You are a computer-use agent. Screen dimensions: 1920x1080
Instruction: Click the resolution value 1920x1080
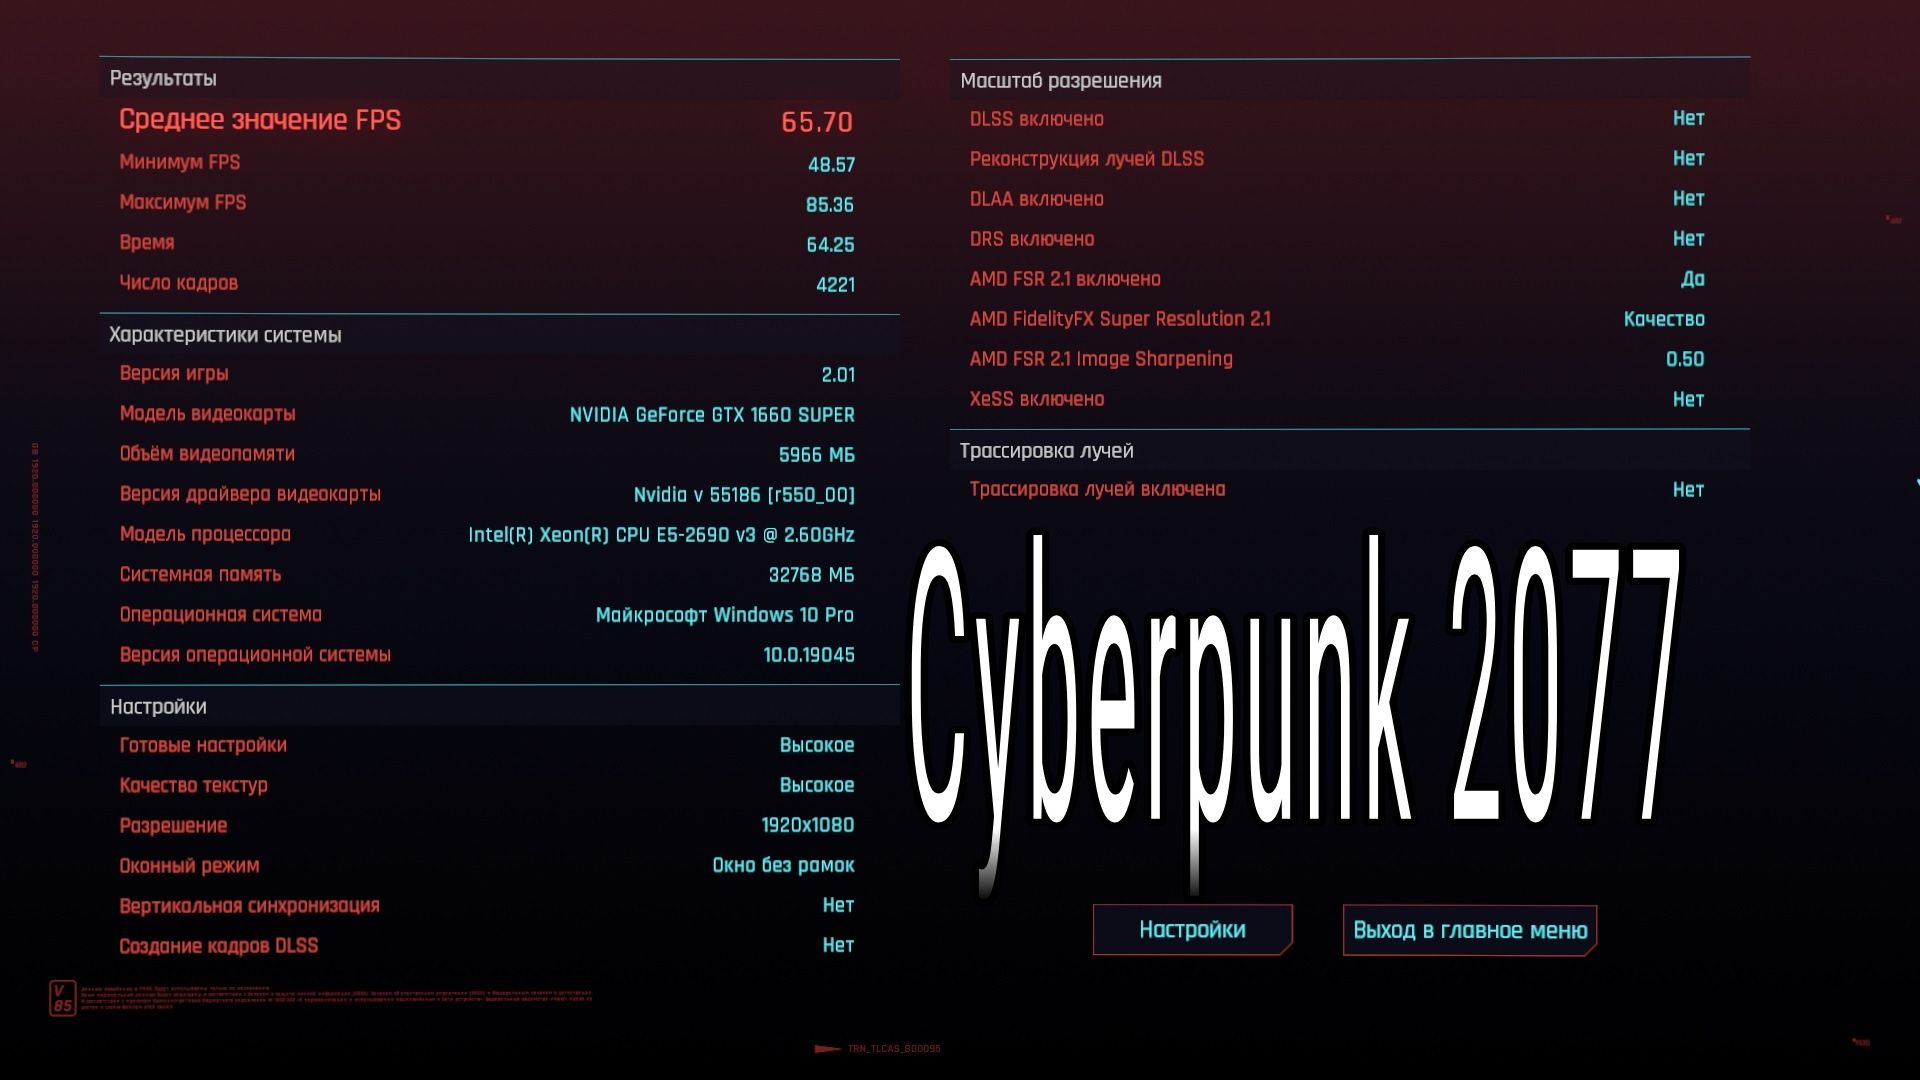808,825
